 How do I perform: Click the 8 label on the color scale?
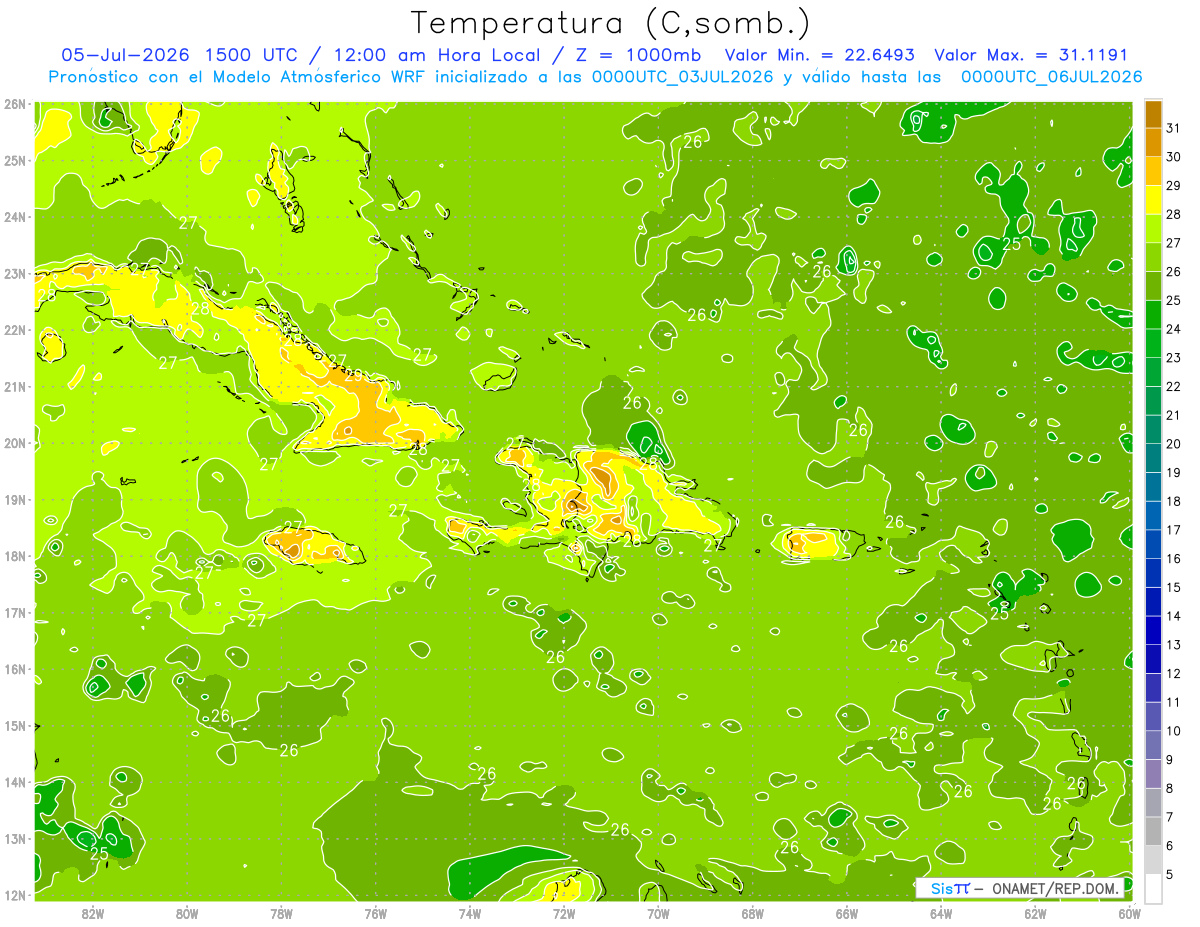point(1170,788)
